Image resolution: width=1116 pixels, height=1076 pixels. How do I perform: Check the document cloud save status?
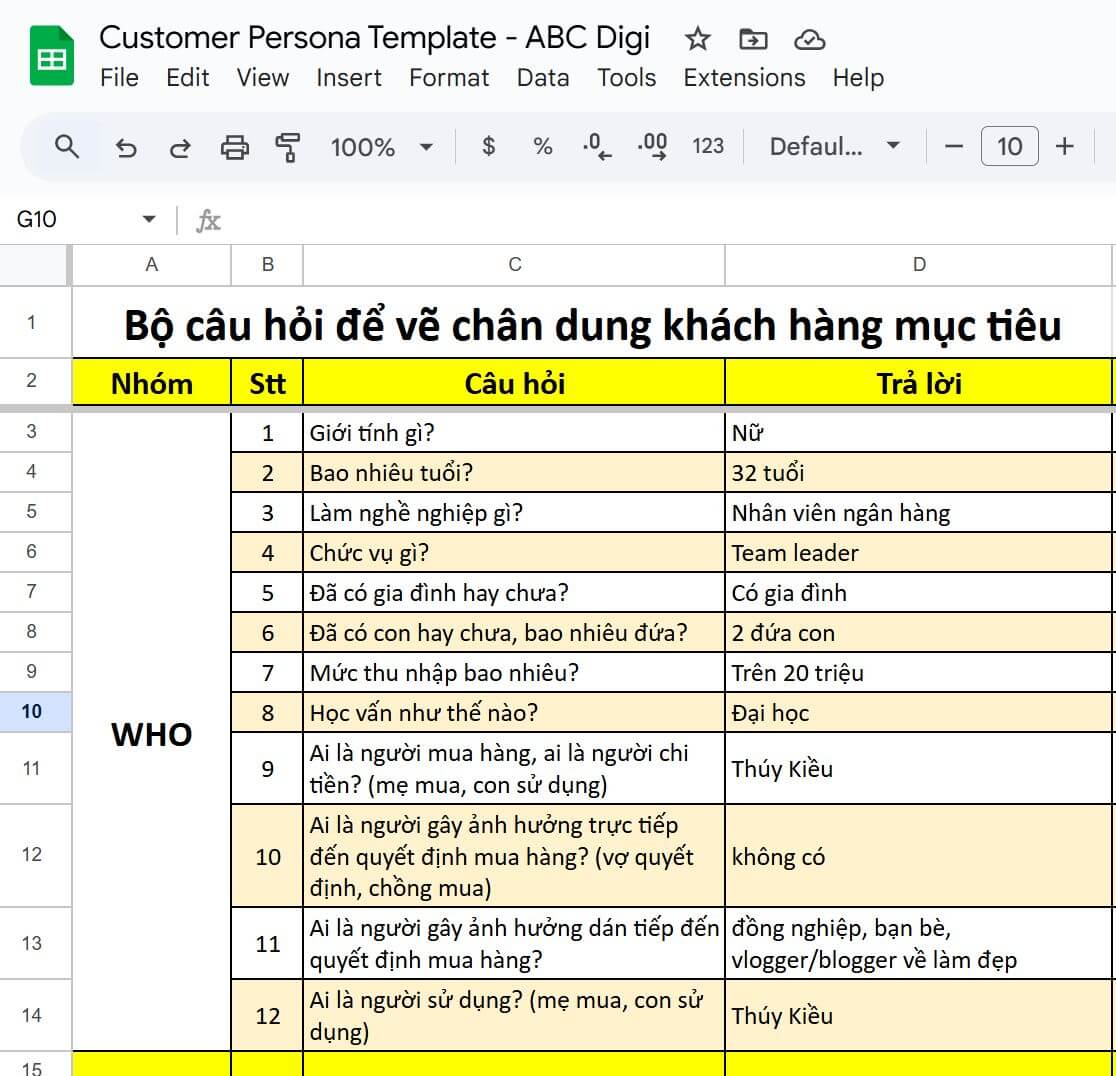(x=810, y=38)
